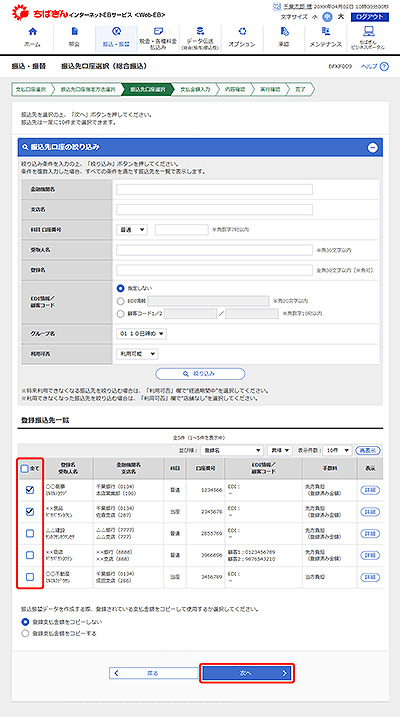Viewport: 400px width, 717px height.
Task: Open the 税金・各種料金払込み payment icon
Action: coord(158,31)
